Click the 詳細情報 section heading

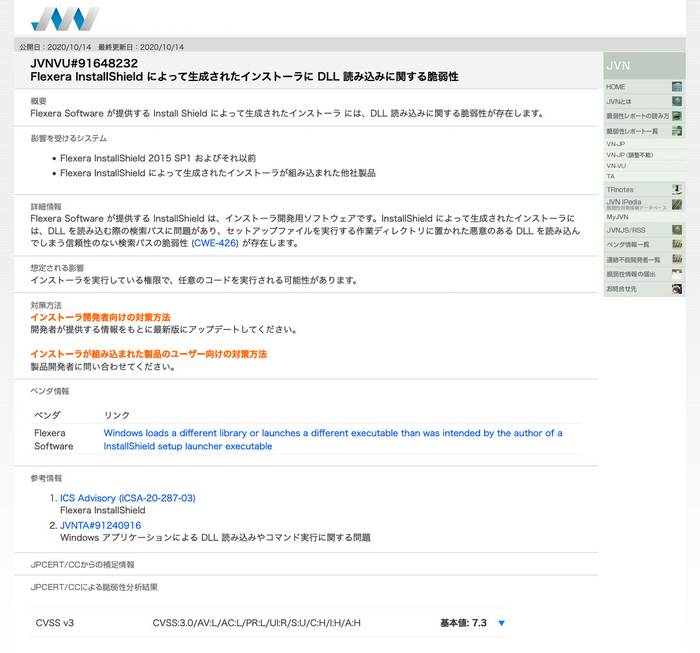pos(46,207)
